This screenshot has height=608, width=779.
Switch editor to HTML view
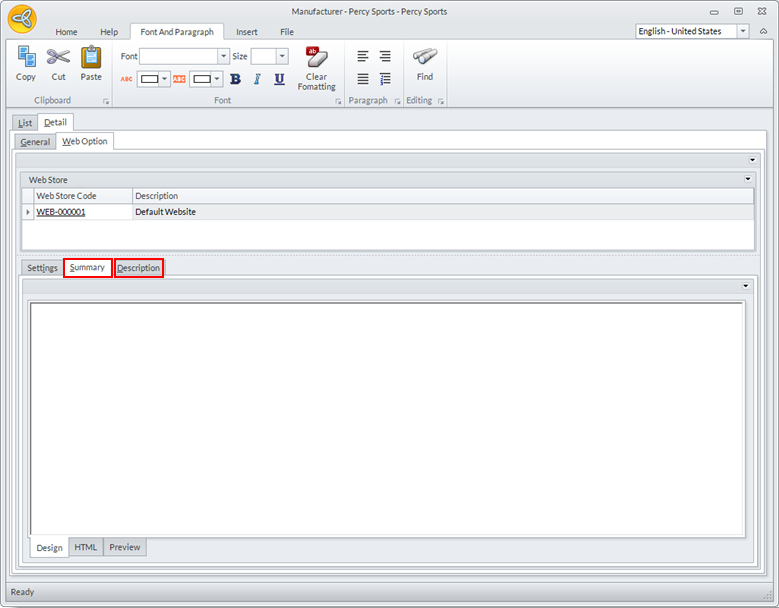point(86,547)
